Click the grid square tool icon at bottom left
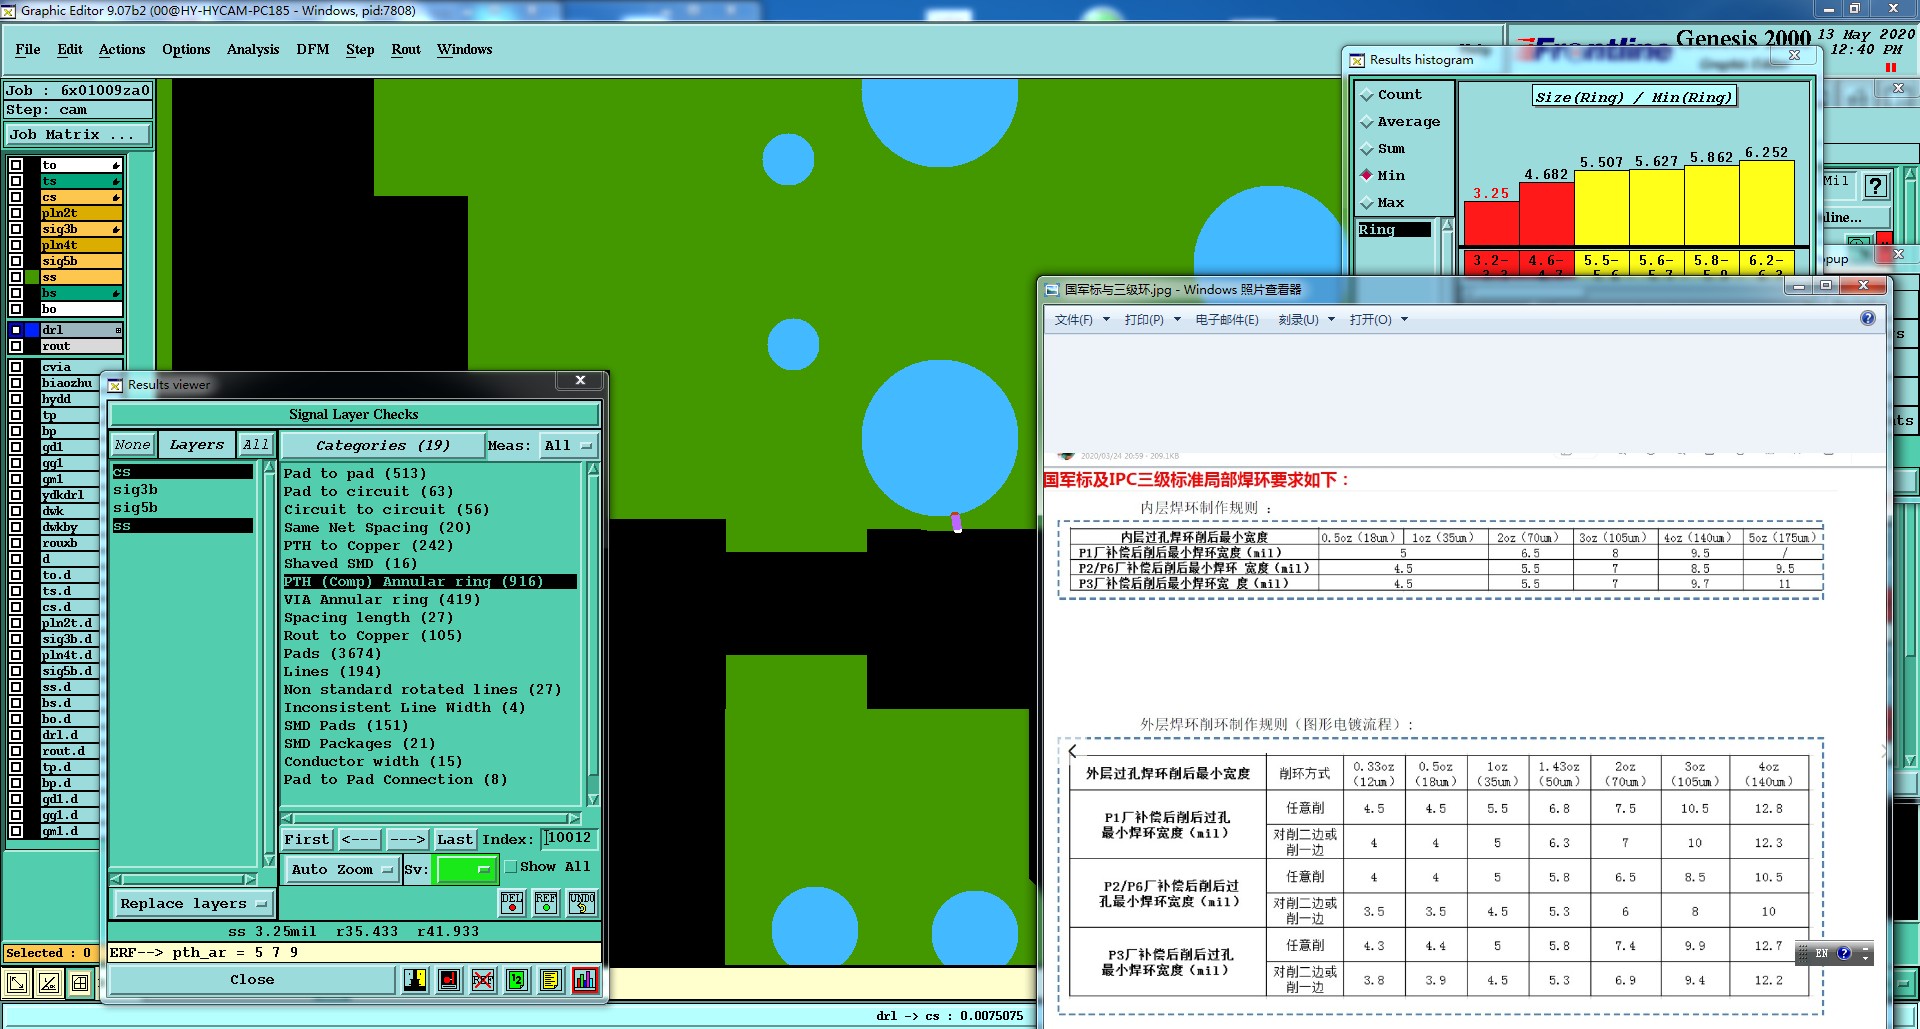The image size is (1920, 1029). point(80,984)
